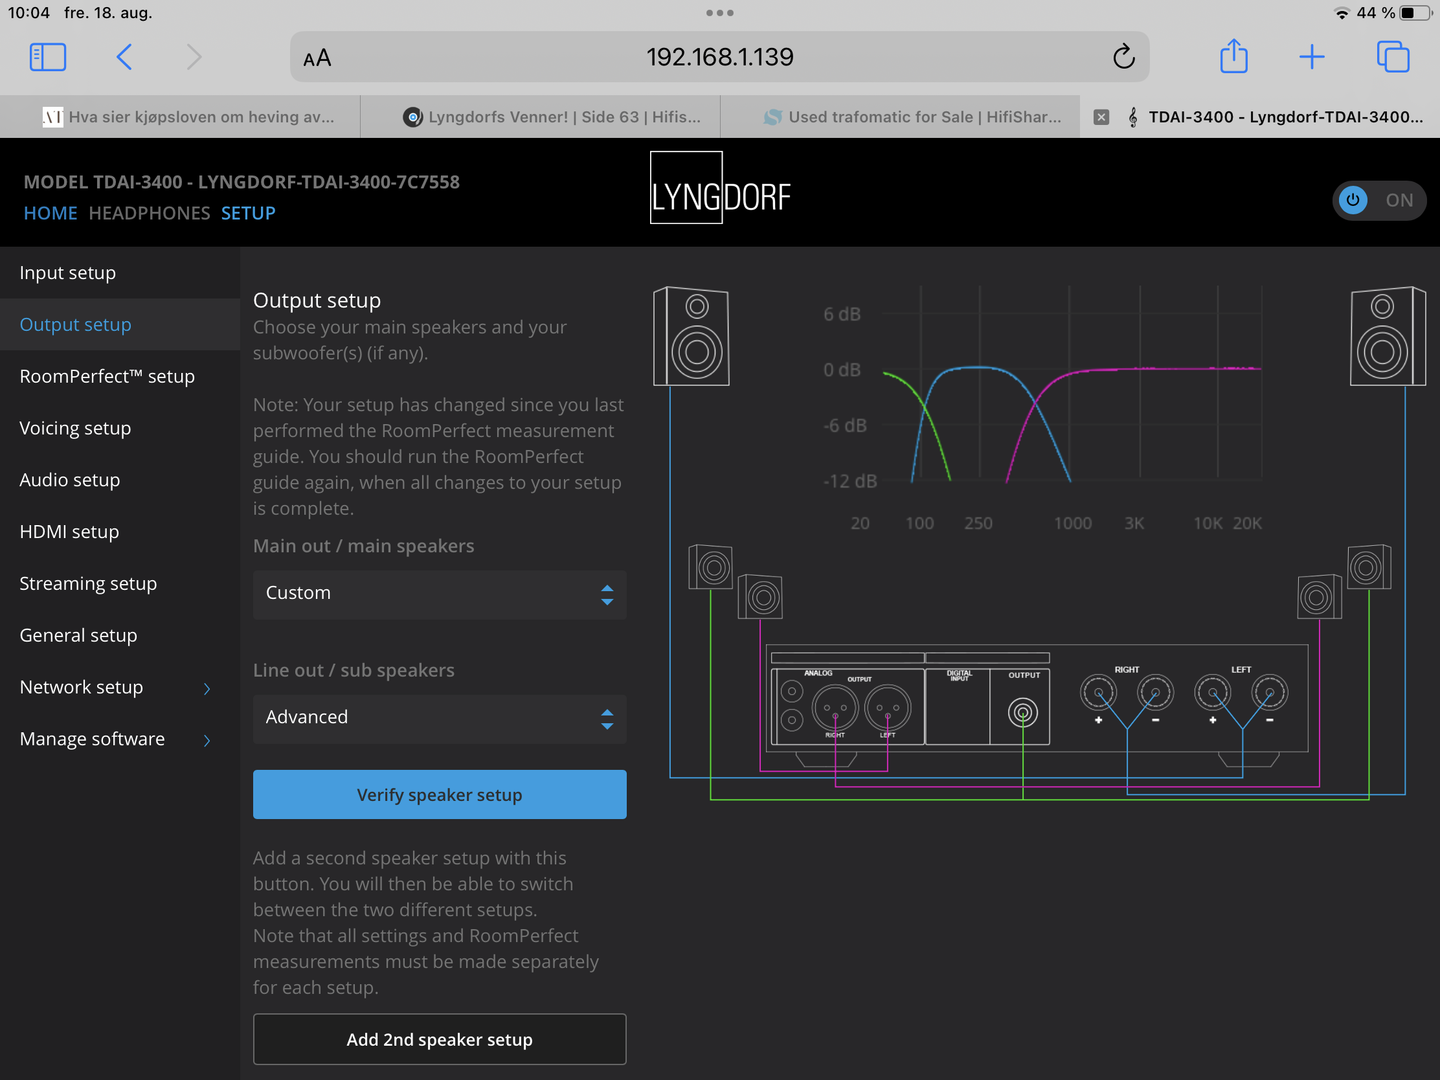1440x1080 pixels.
Task: Click Verify speaker setup button
Action: coord(440,795)
